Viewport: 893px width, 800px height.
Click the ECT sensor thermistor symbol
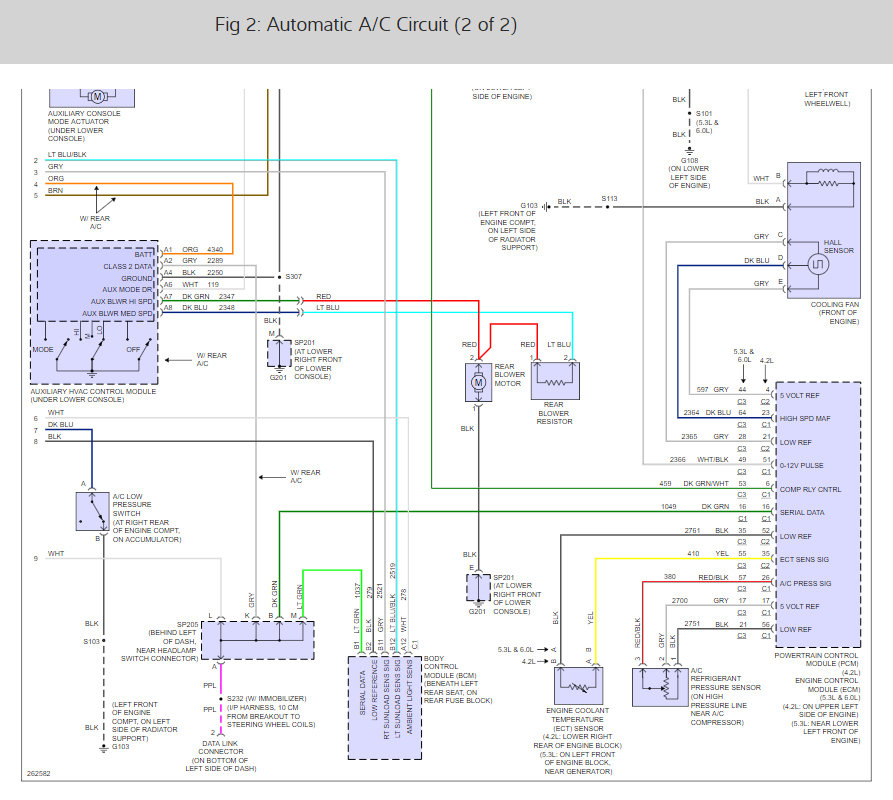coord(579,686)
